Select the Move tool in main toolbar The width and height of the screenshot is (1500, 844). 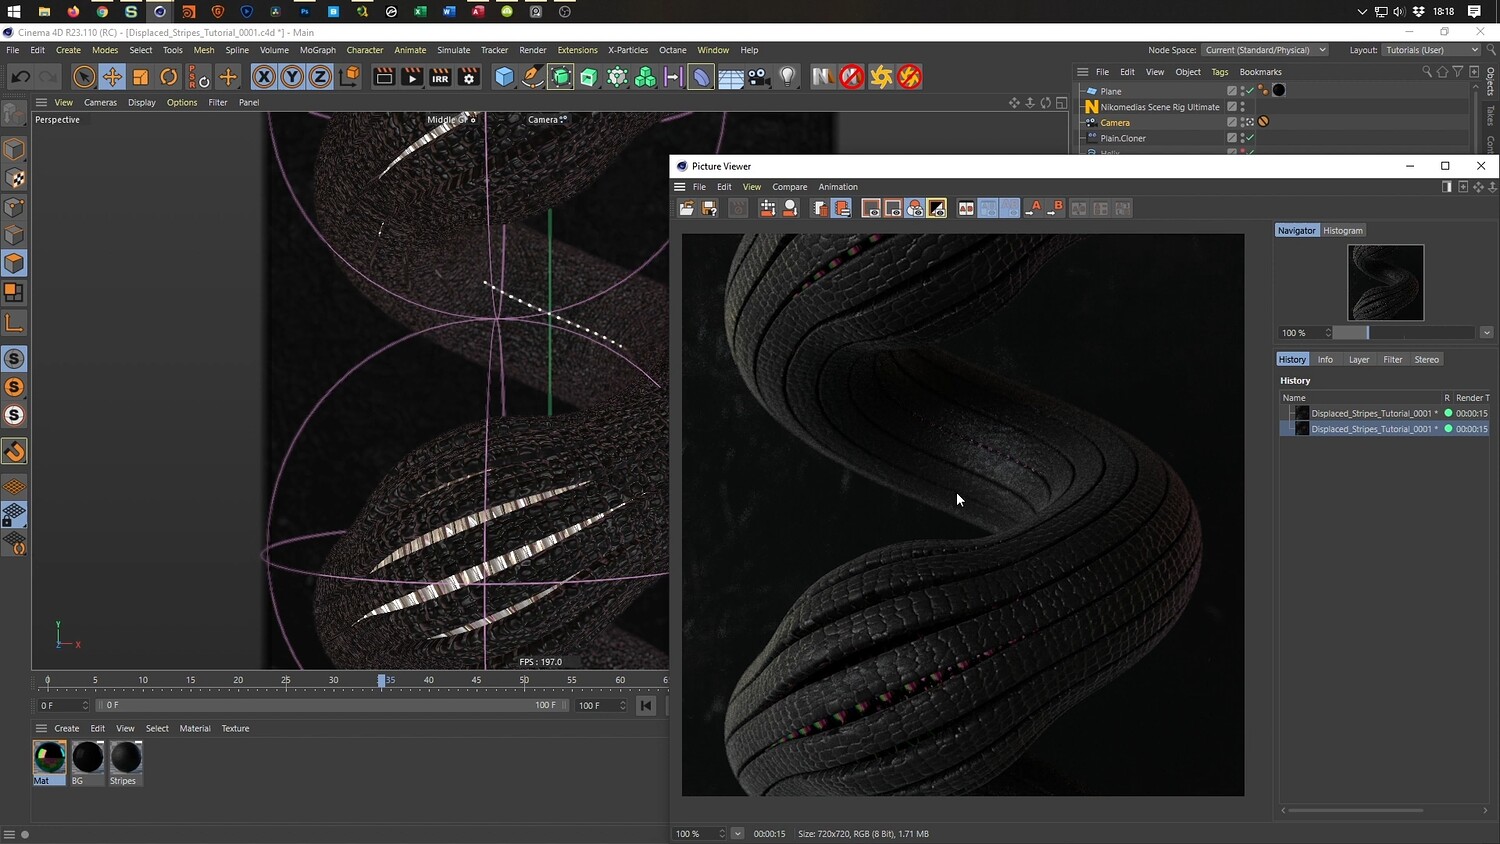pos(112,77)
